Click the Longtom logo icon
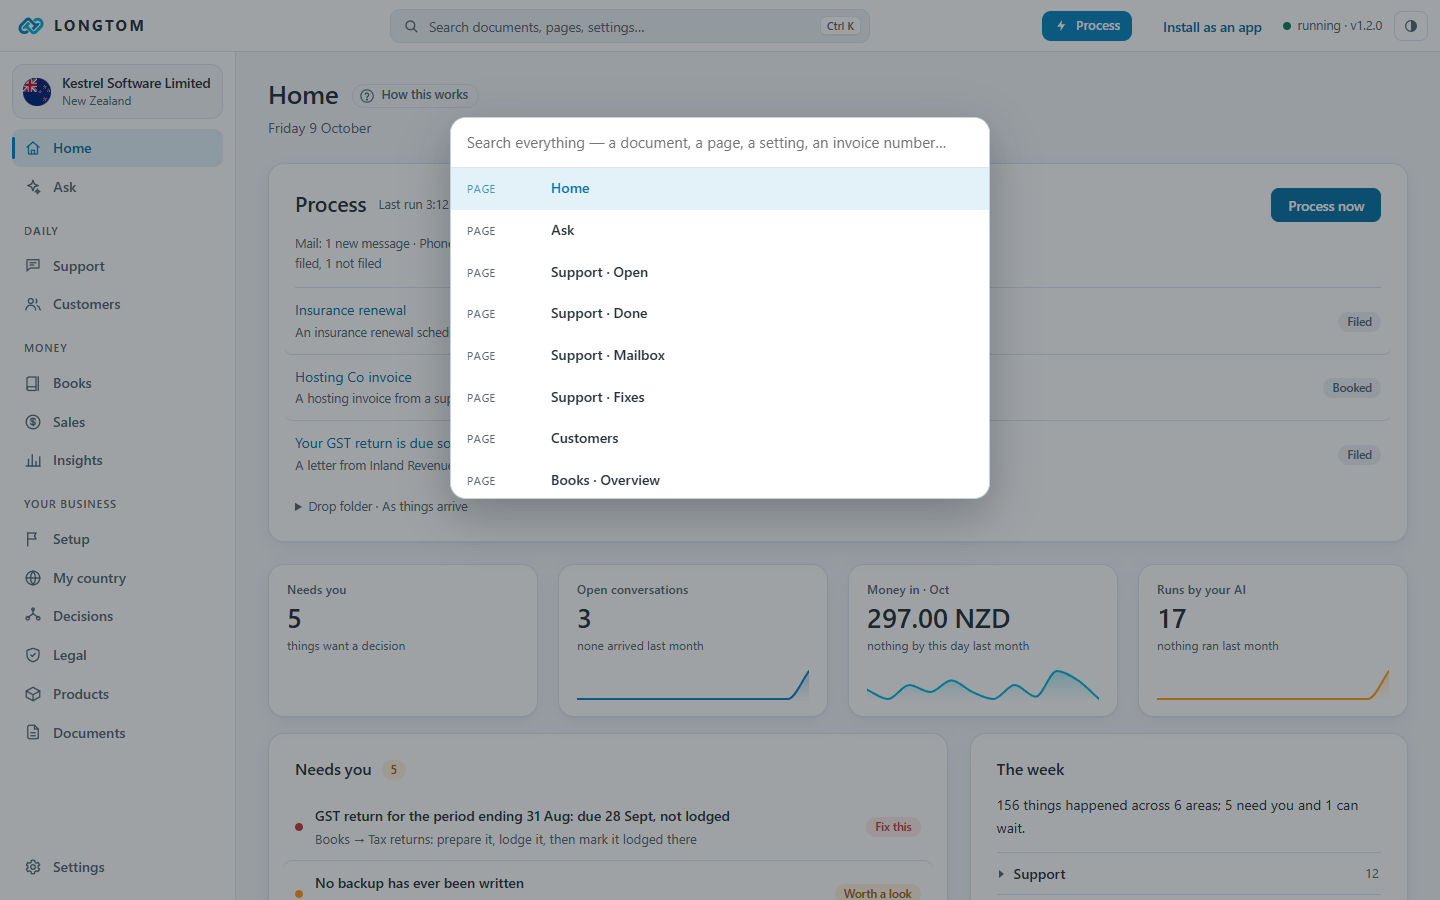The height and width of the screenshot is (900, 1440). 31,26
